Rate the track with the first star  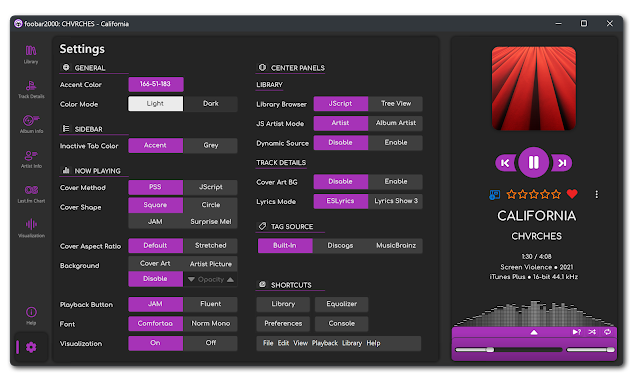511,194
